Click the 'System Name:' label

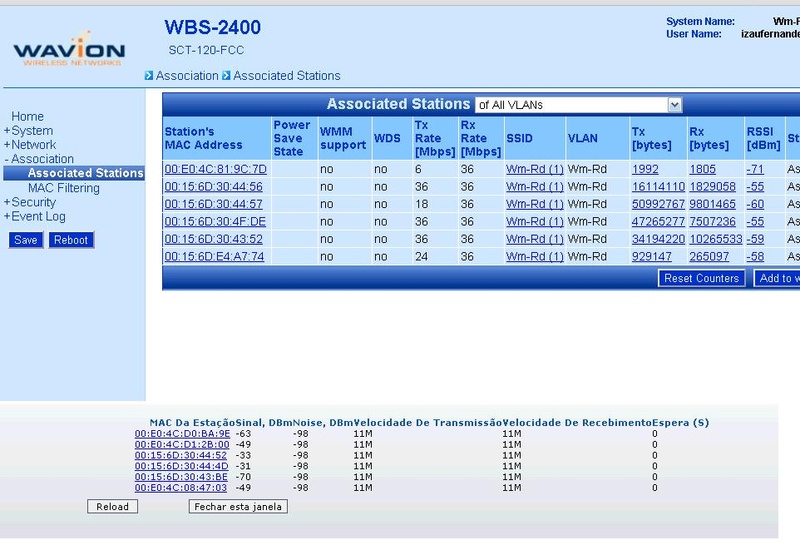[x=701, y=21]
